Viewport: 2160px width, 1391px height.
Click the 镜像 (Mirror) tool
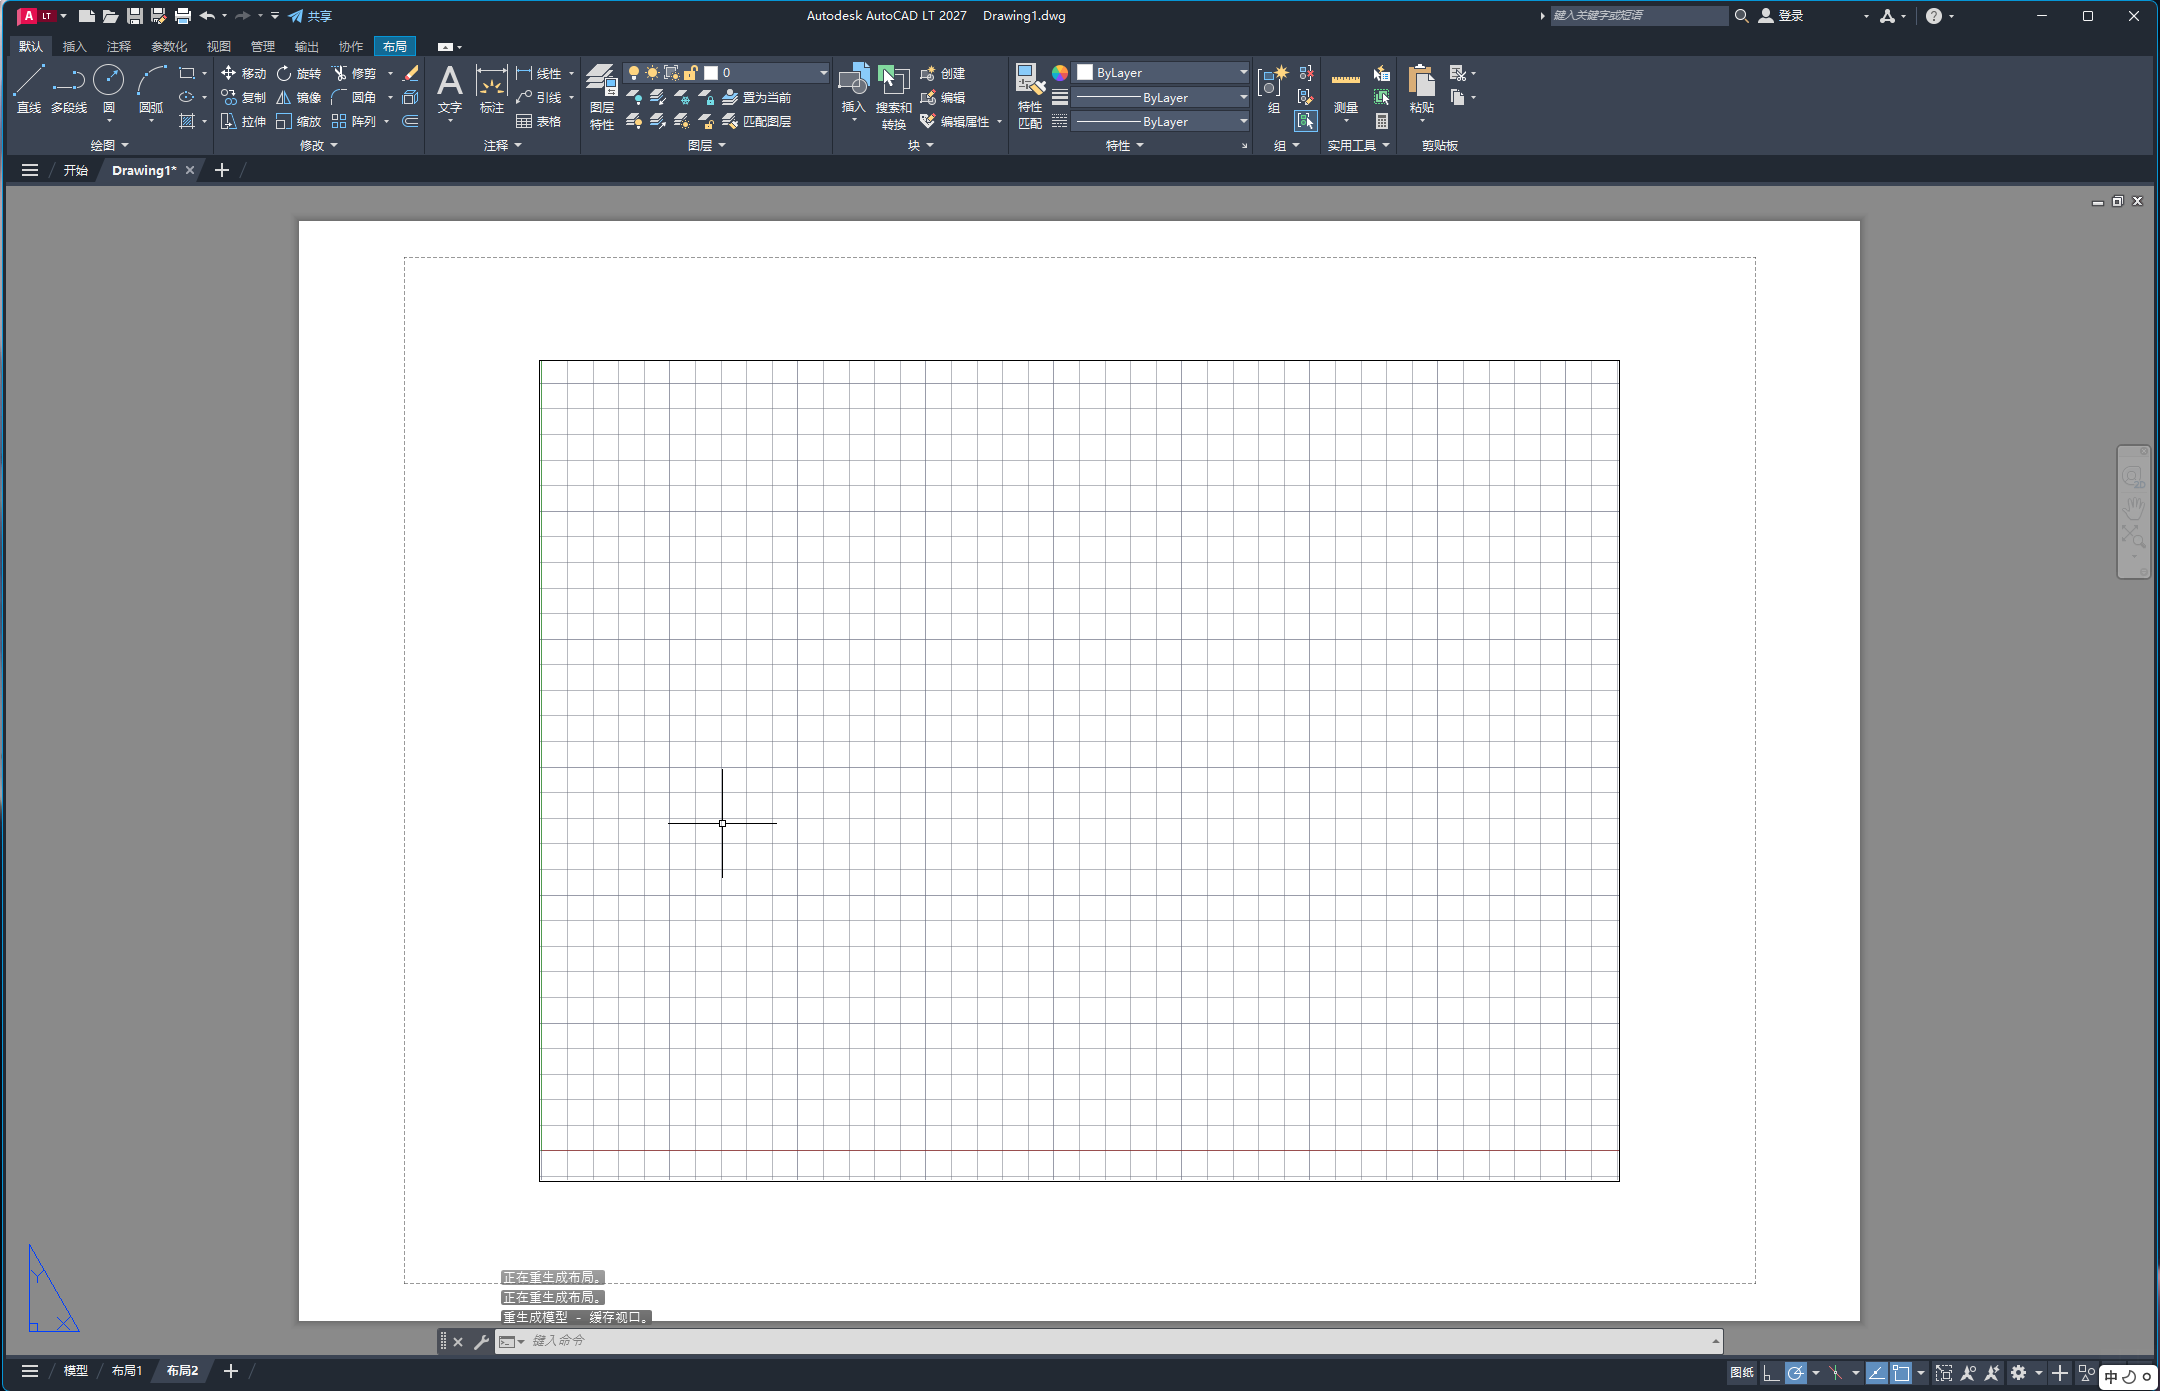[x=299, y=97]
